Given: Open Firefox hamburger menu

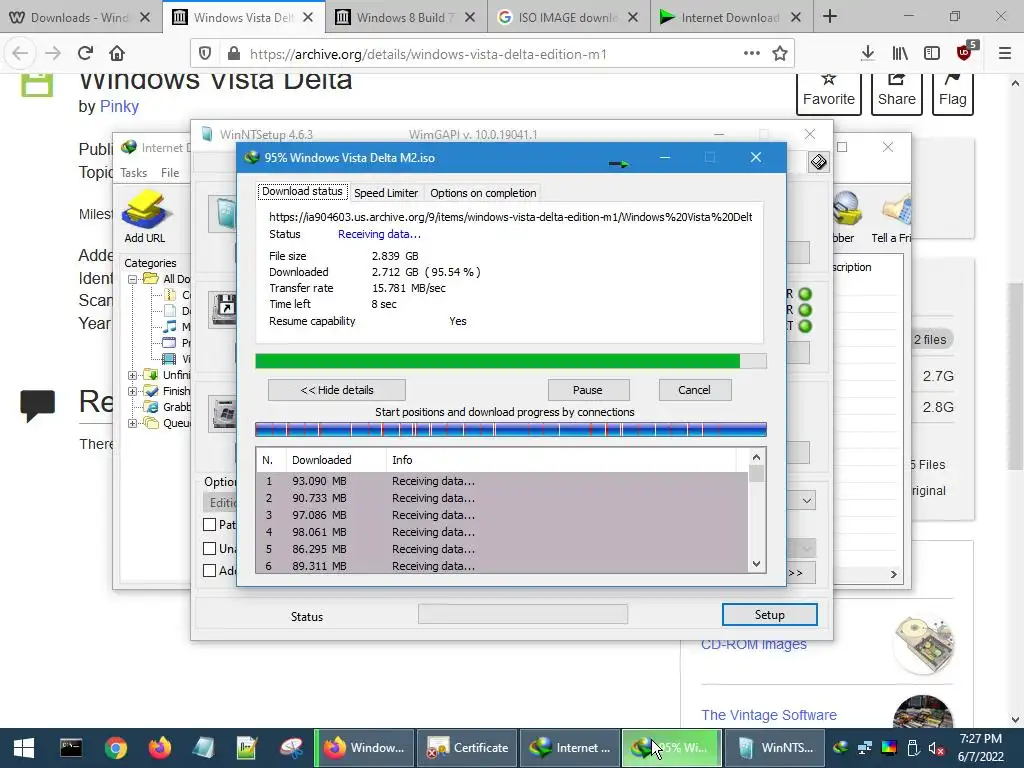Looking at the screenshot, I should point(1005,53).
